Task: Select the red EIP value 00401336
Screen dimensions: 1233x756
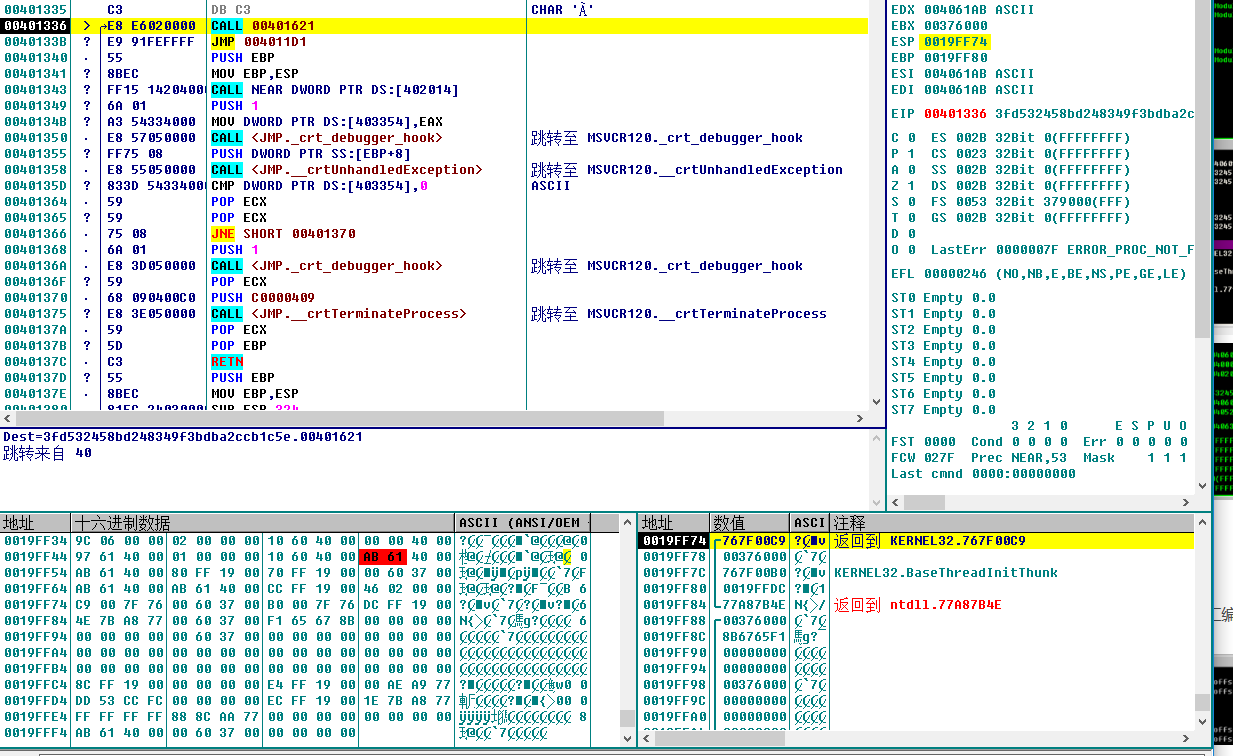Action: (x=956, y=114)
